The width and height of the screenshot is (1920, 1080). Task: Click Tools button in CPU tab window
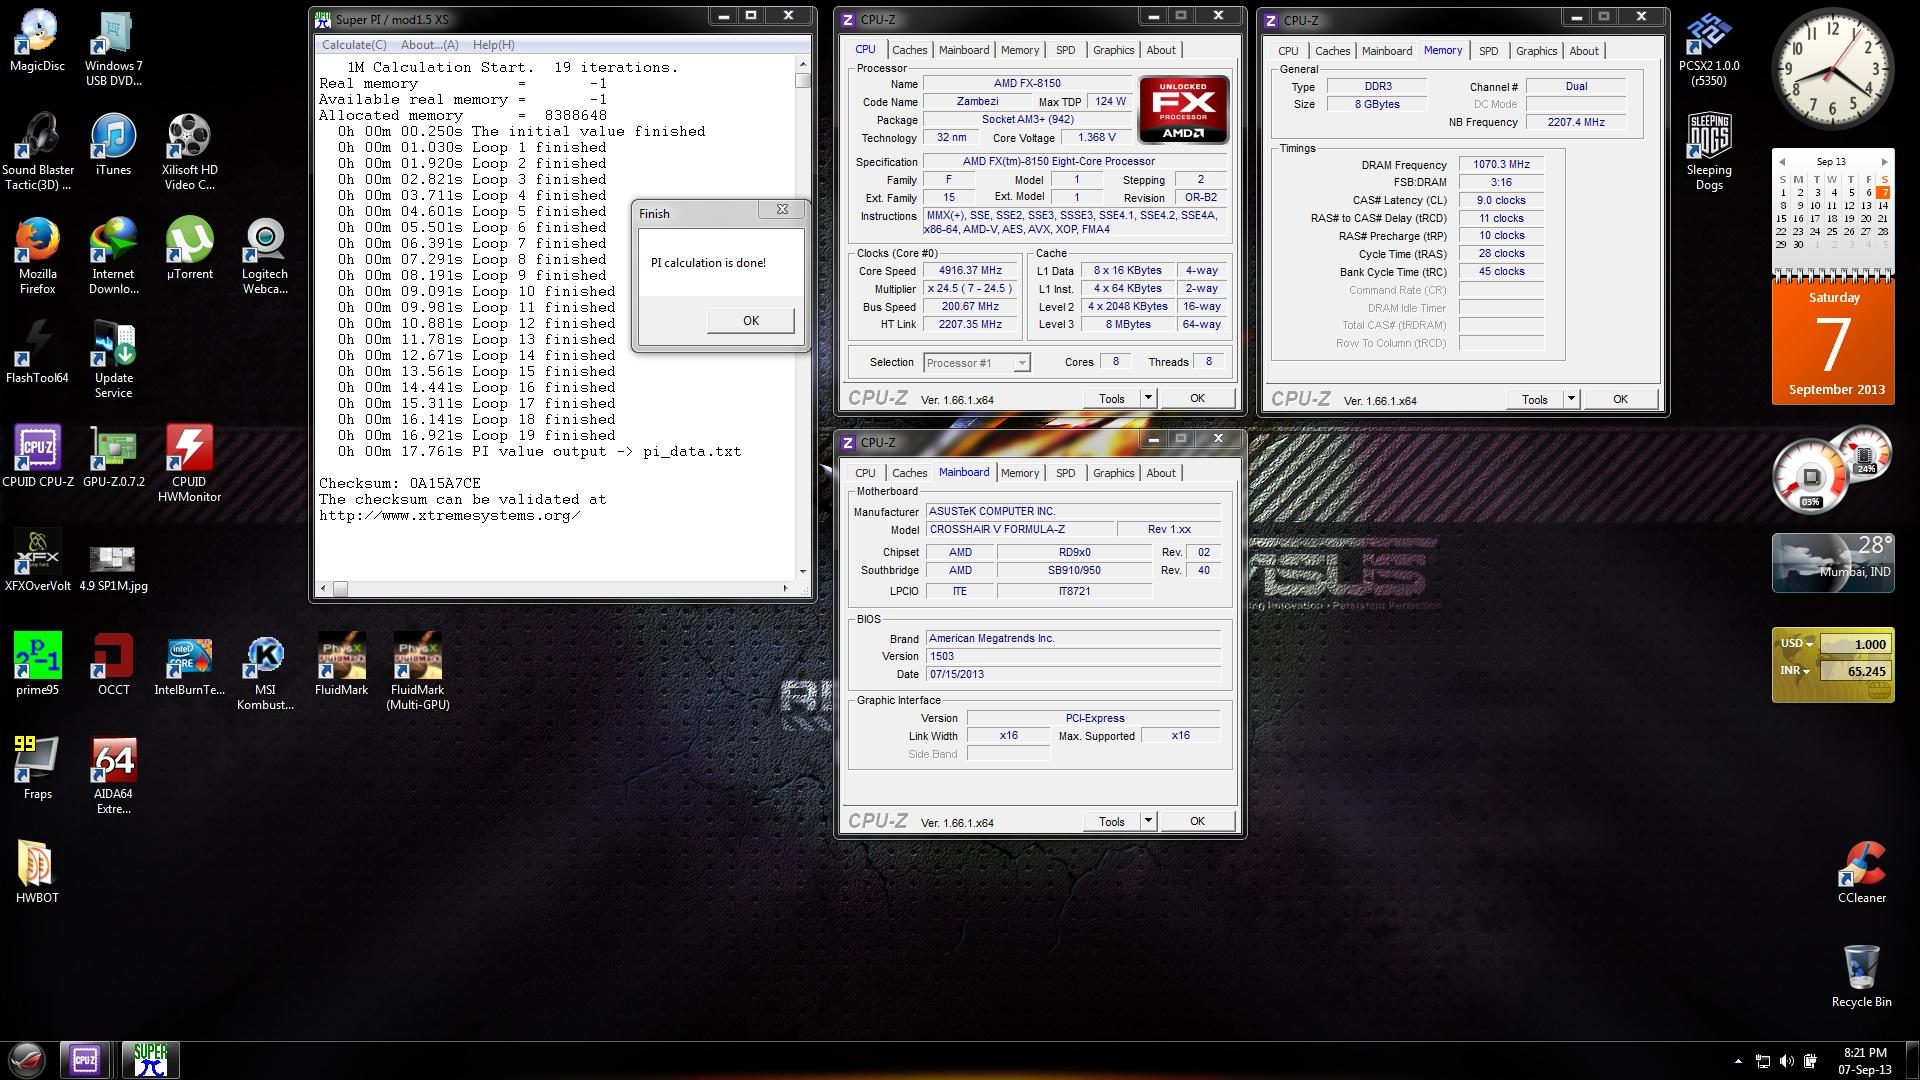1111,398
